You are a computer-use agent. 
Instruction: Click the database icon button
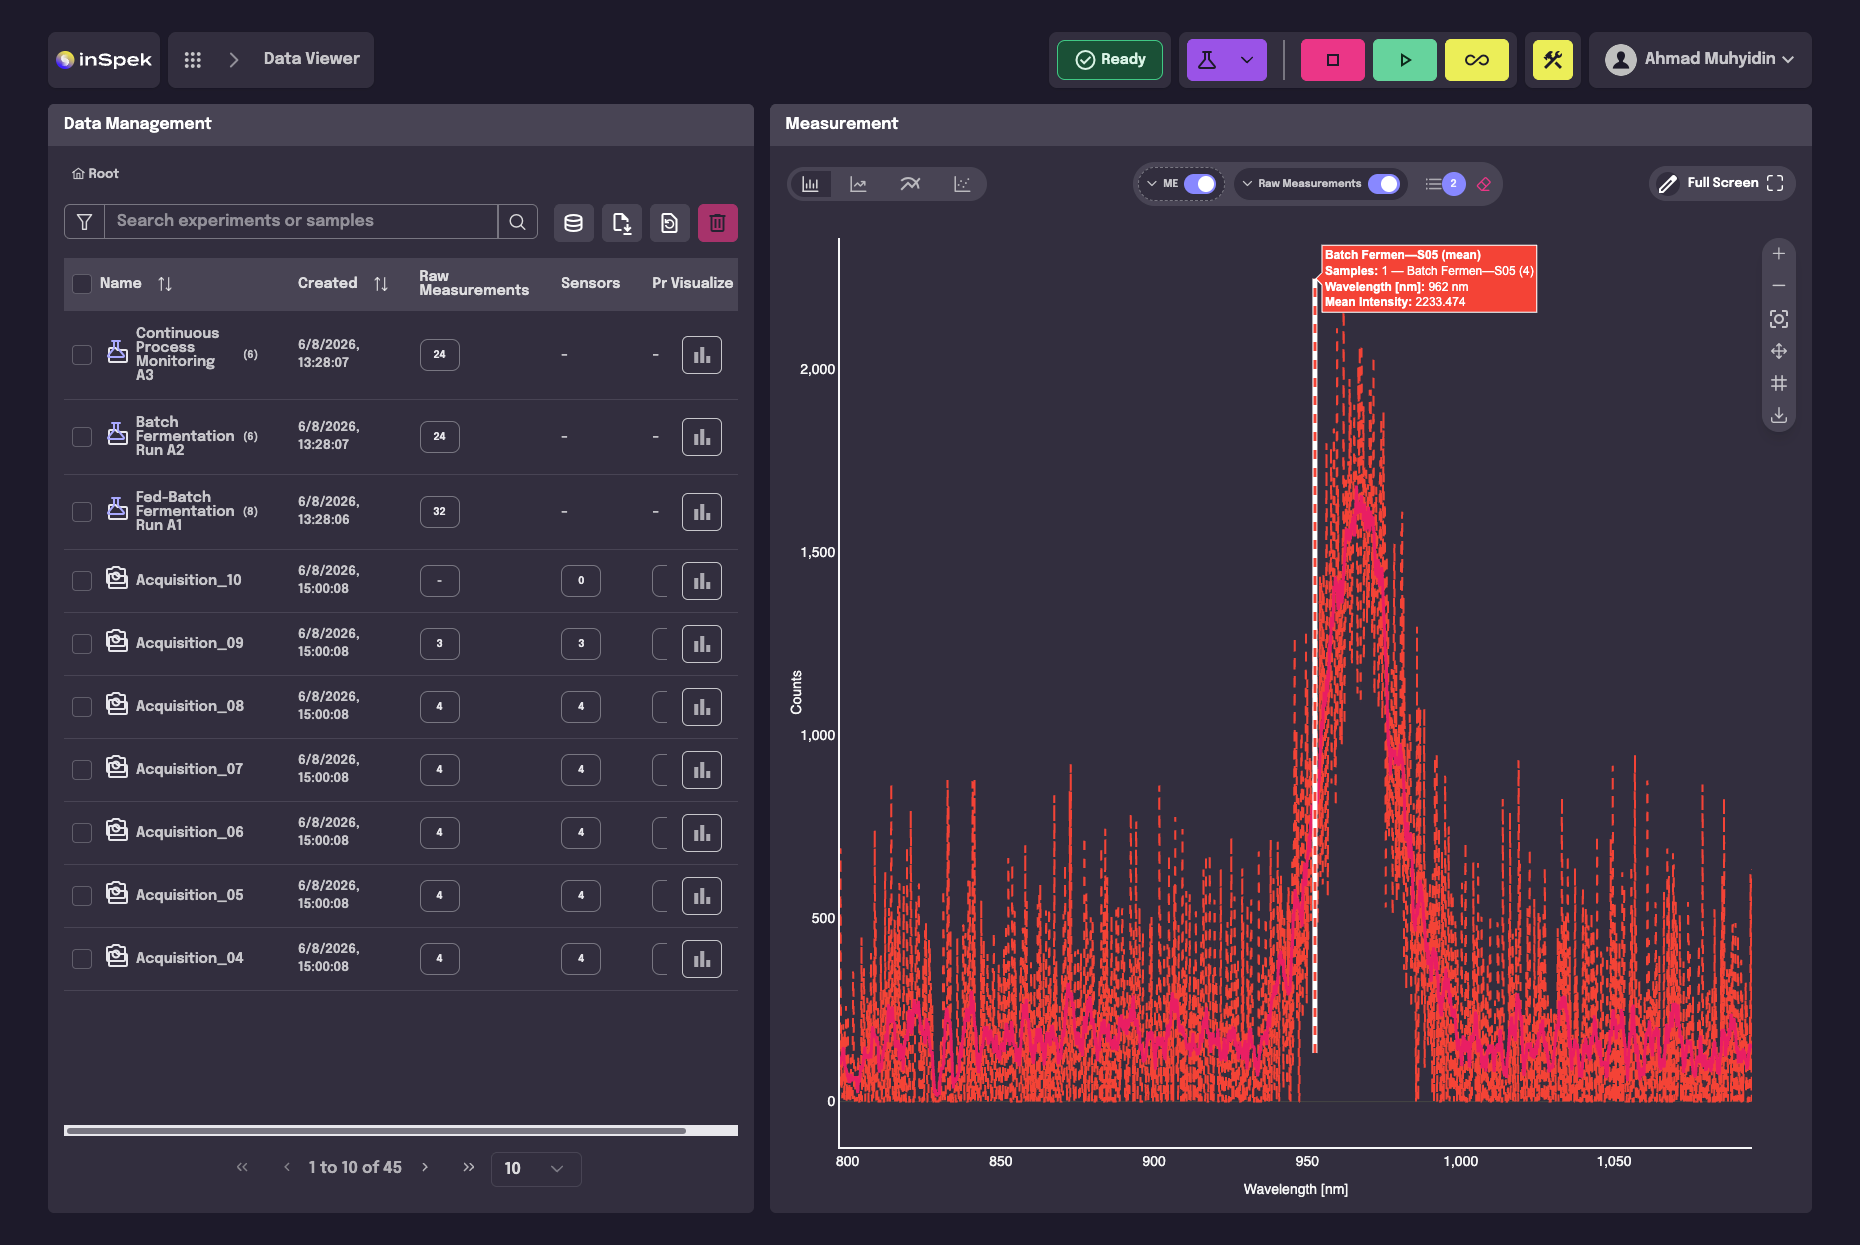pos(573,223)
